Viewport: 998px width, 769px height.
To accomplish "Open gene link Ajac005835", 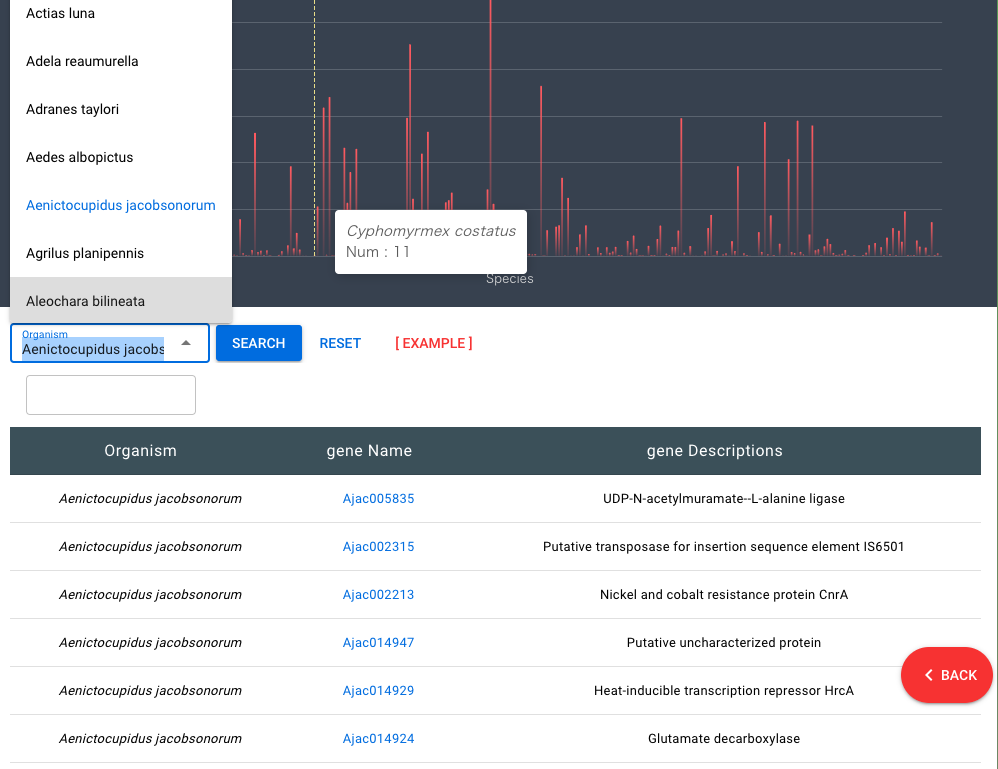I will pyautogui.click(x=378, y=498).
